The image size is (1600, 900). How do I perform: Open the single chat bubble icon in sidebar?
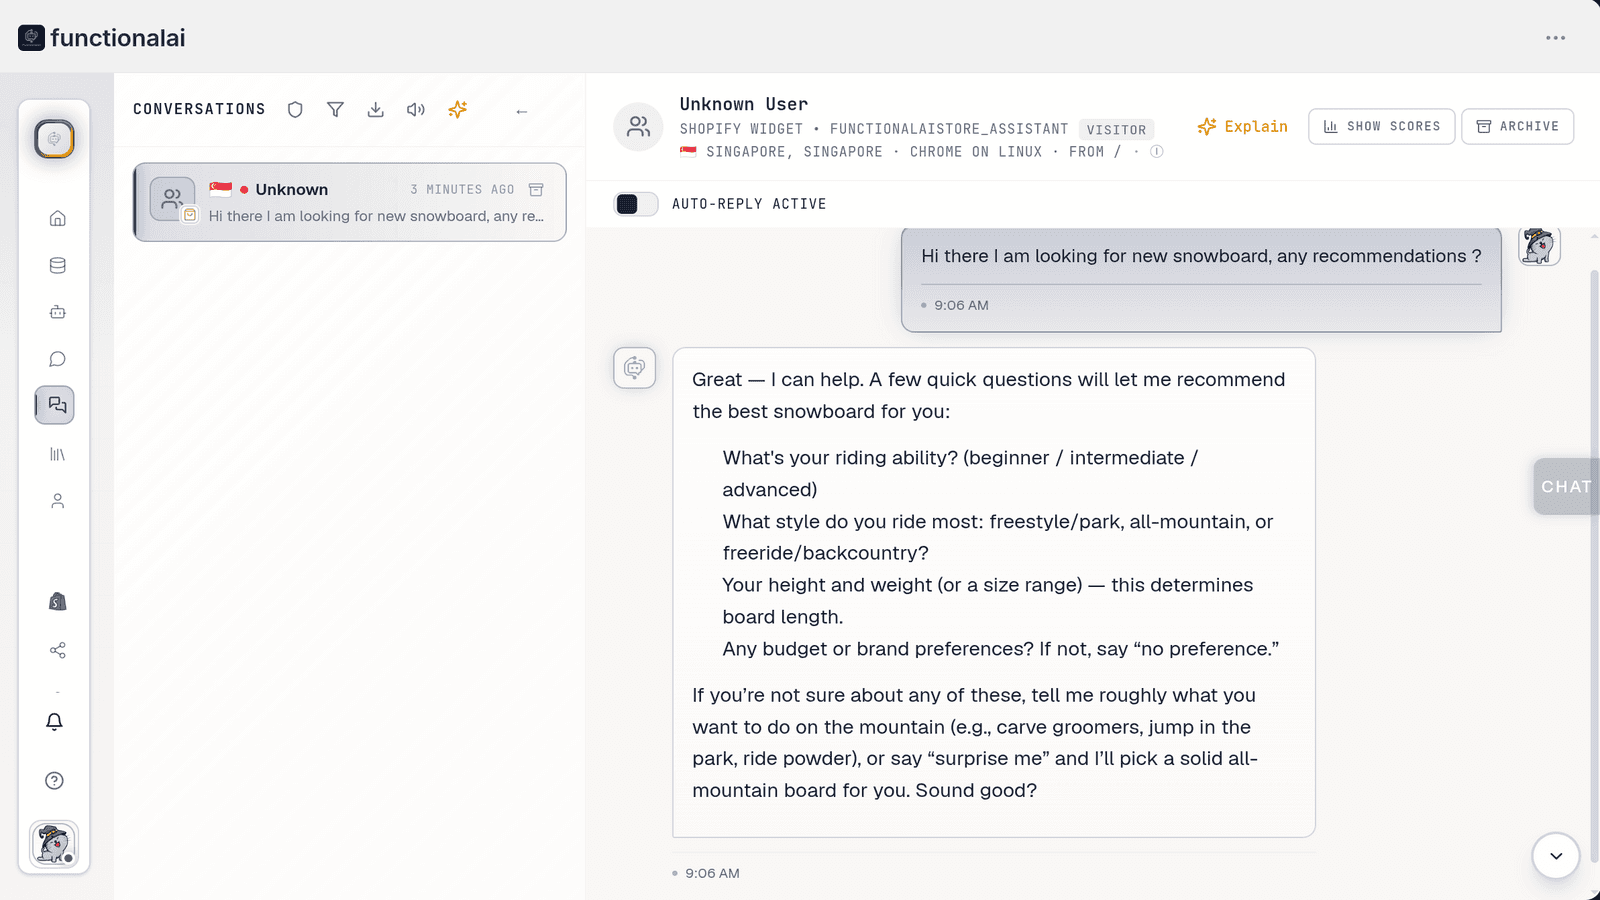coord(57,359)
